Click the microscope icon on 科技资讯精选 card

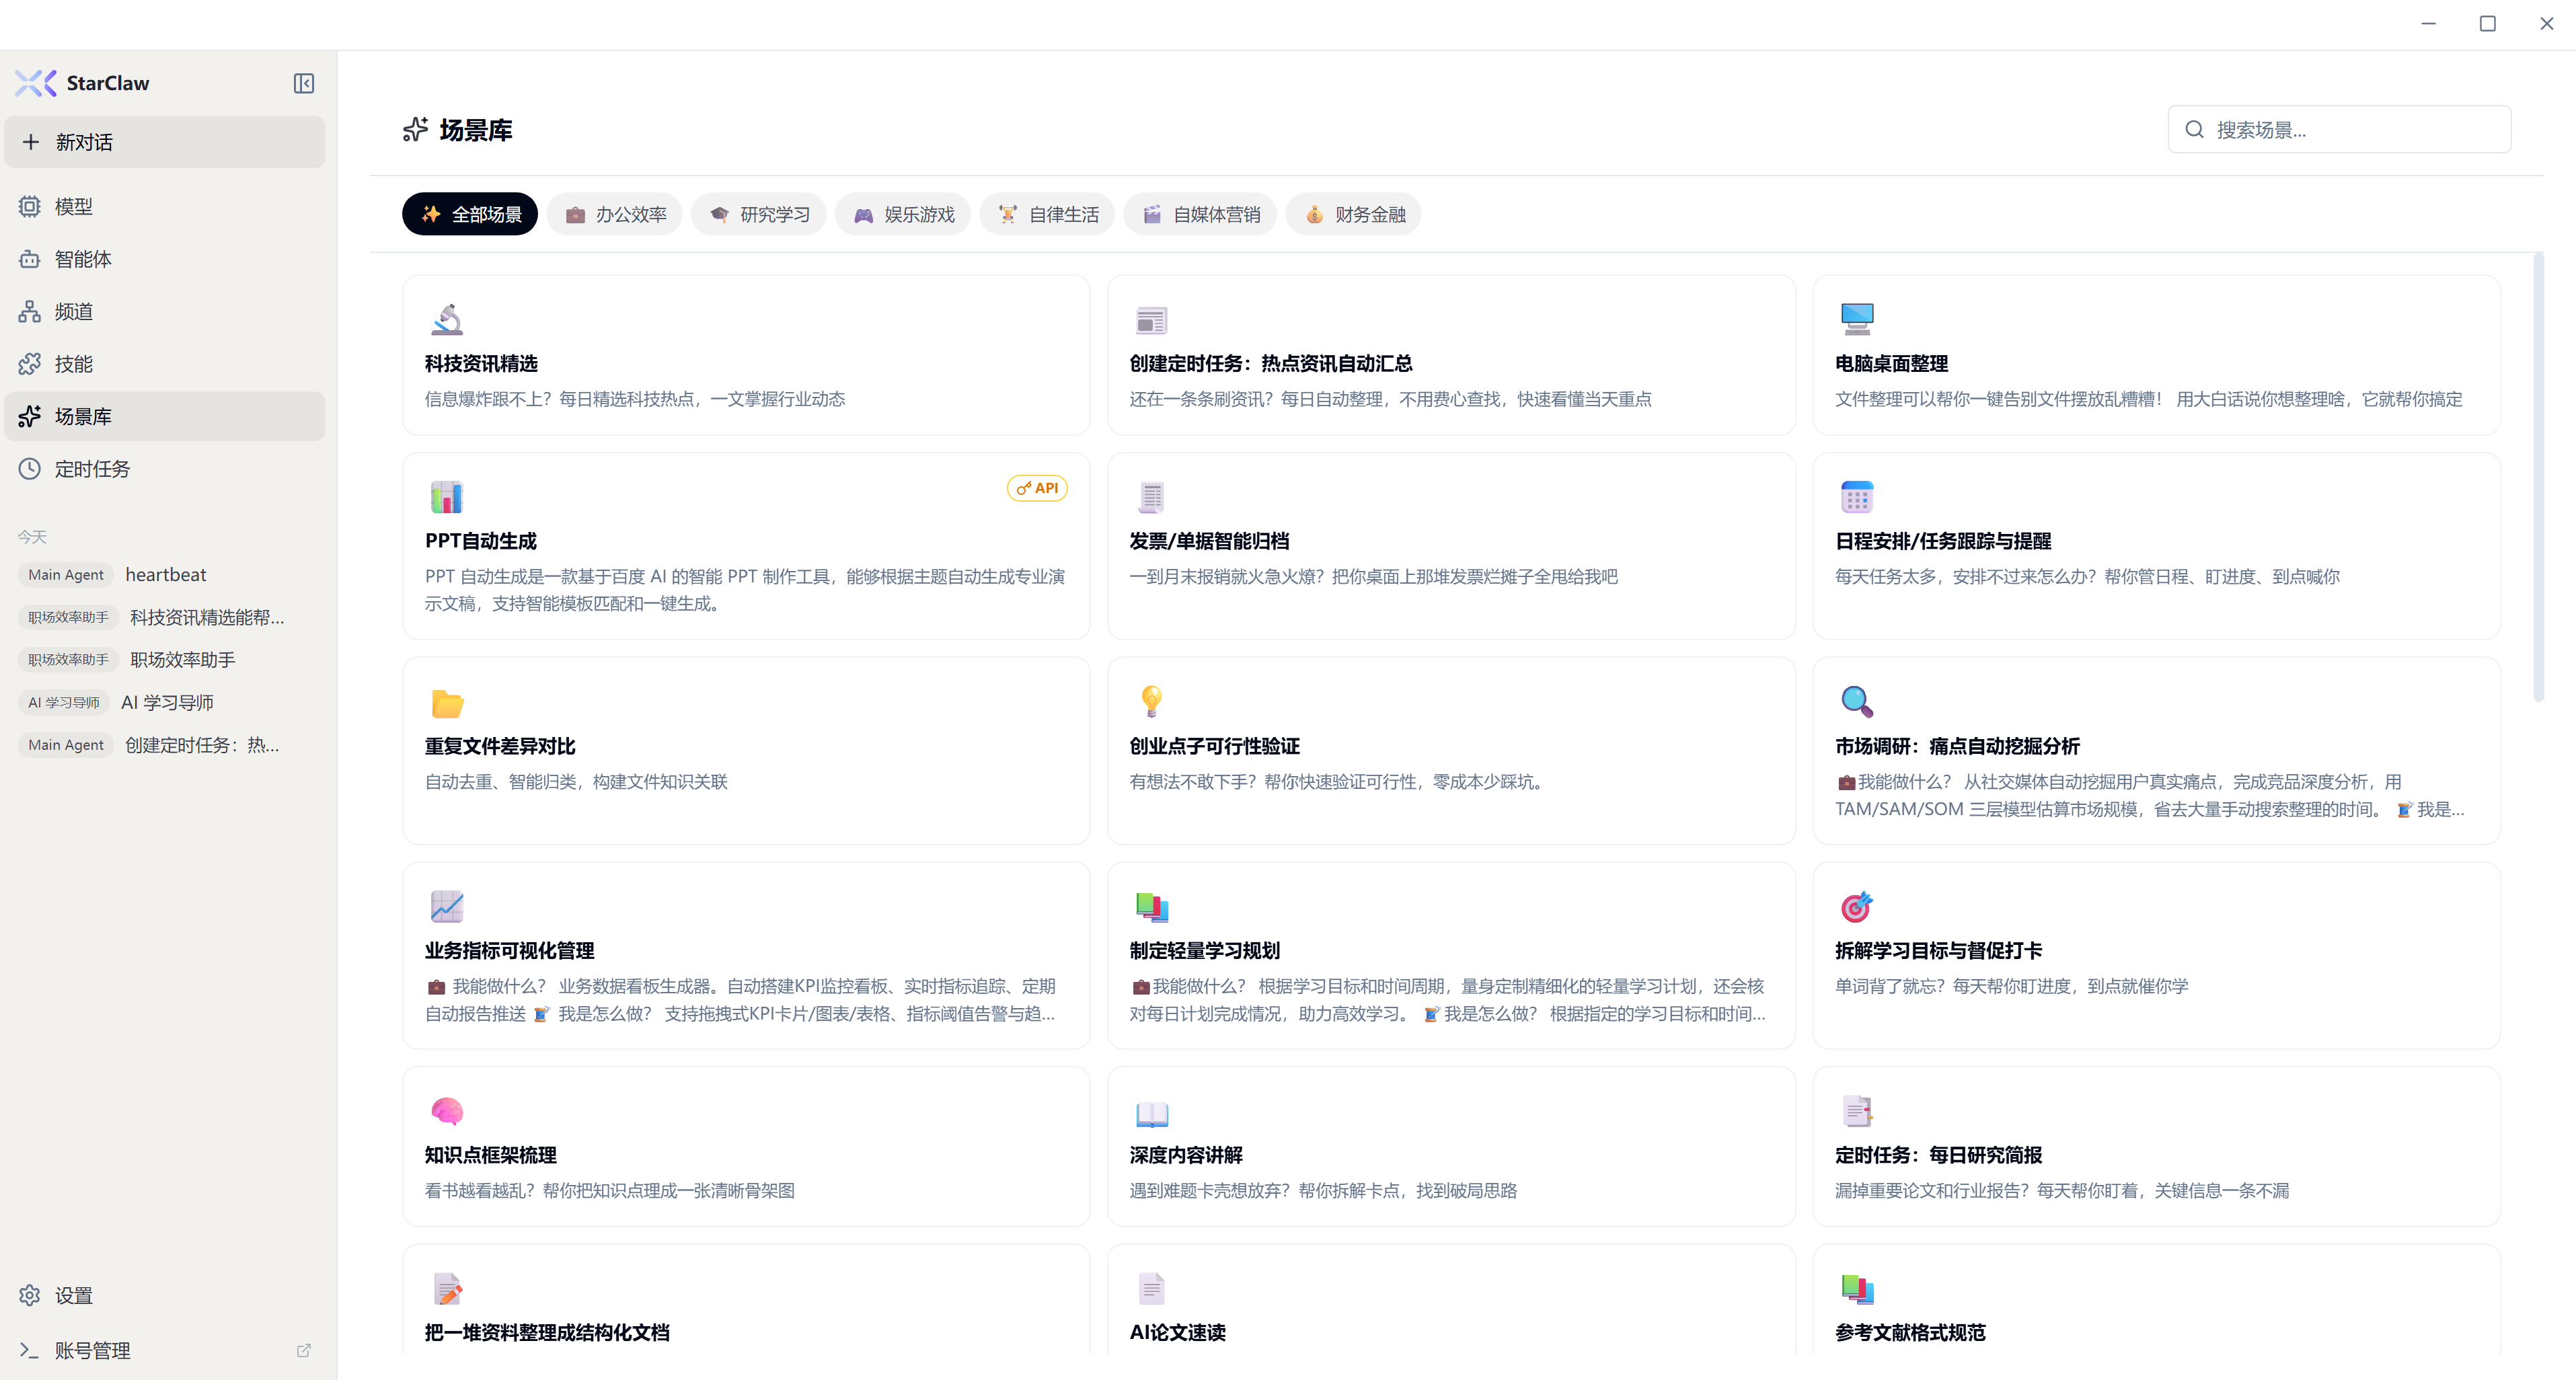click(x=447, y=319)
